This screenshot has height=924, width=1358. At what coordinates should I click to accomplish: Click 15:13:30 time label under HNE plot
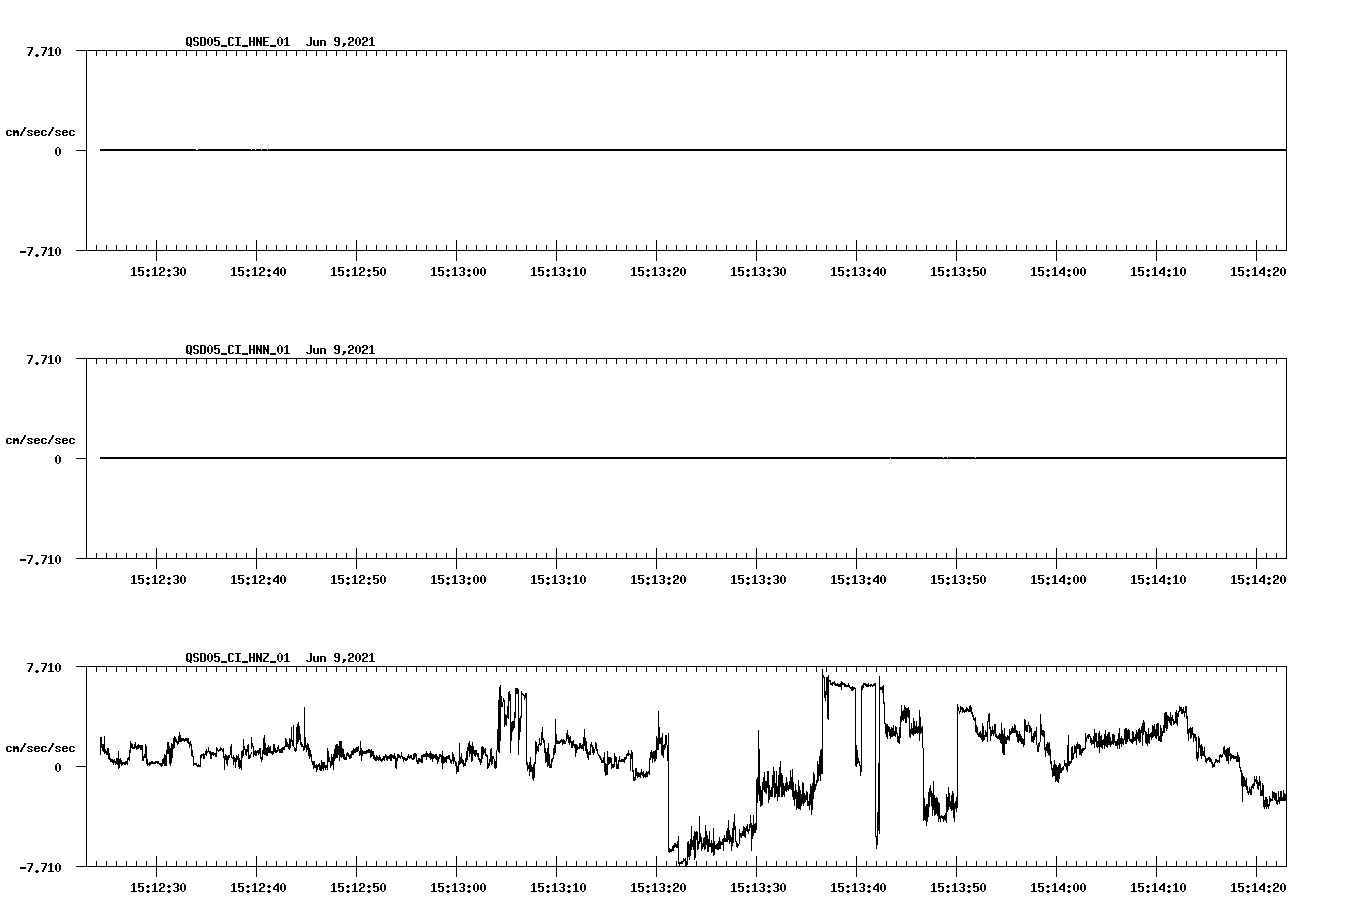pos(758,272)
